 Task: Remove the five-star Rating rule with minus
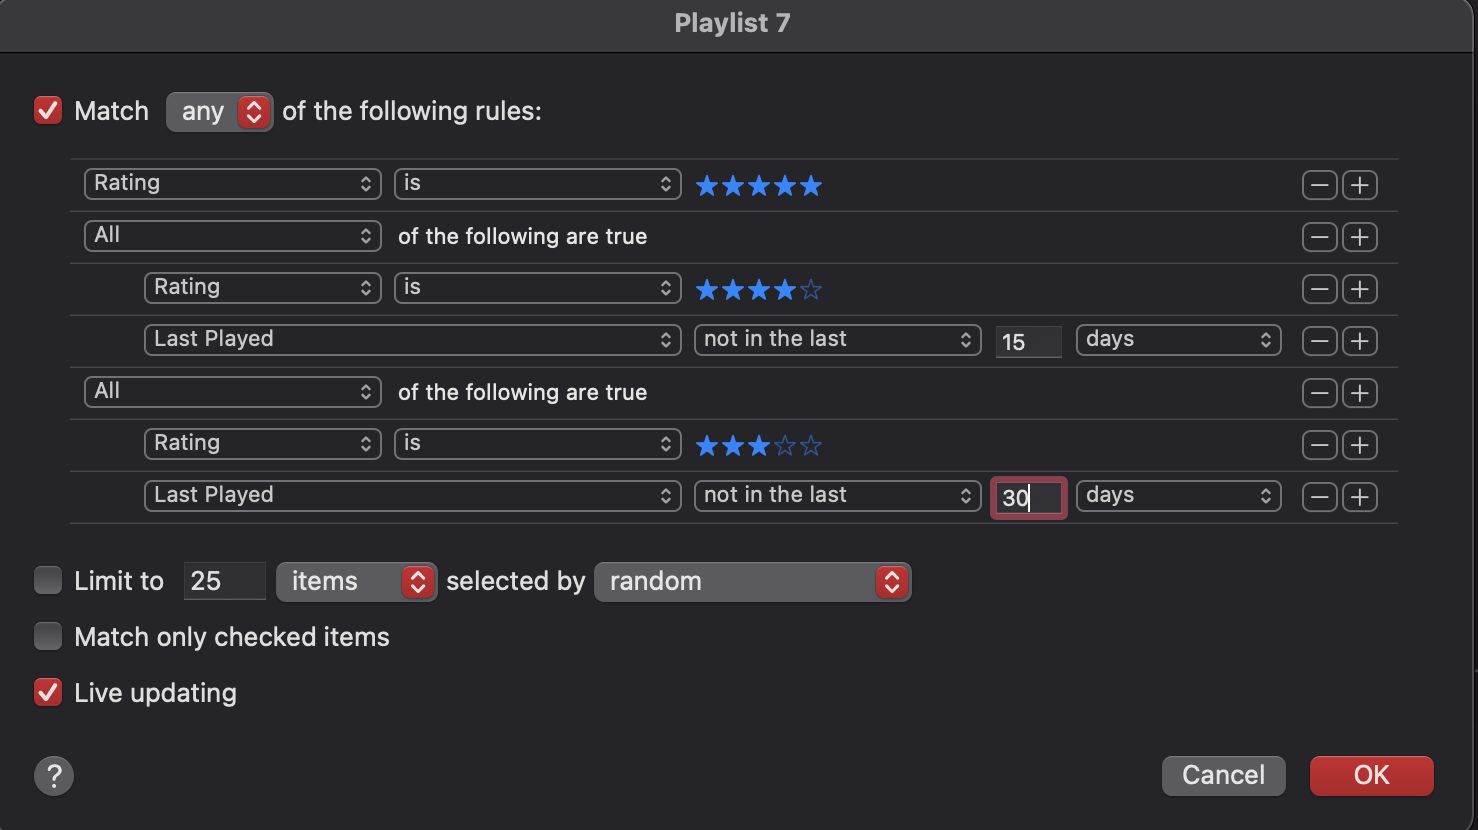click(x=1319, y=185)
